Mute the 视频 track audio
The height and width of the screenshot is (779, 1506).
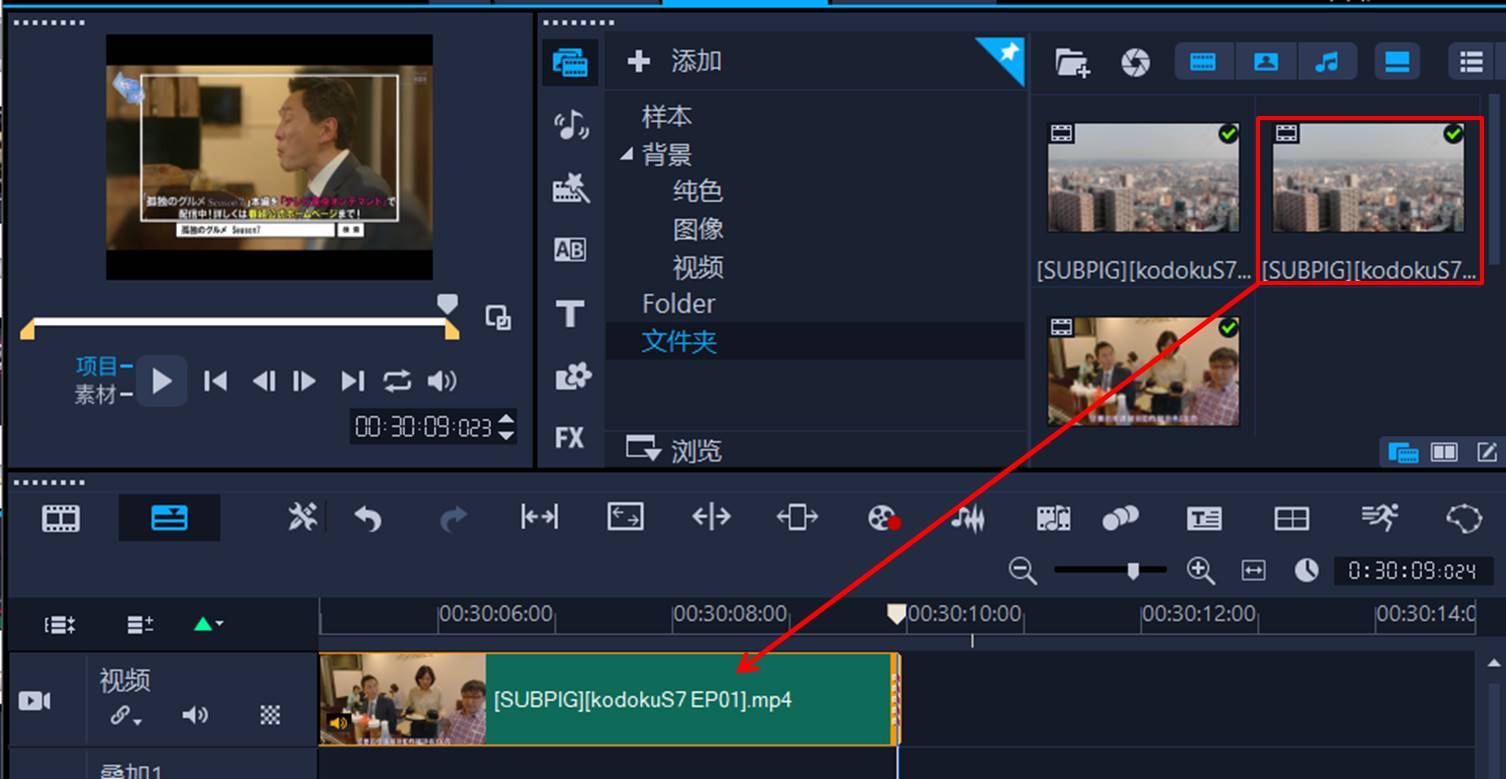(195, 715)
